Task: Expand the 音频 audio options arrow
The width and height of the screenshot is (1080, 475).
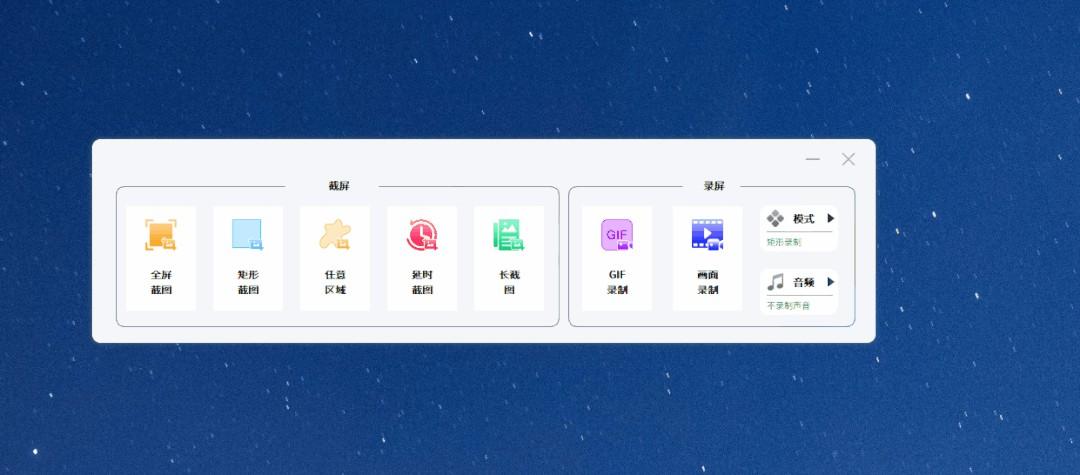Action: pos(830,282)
